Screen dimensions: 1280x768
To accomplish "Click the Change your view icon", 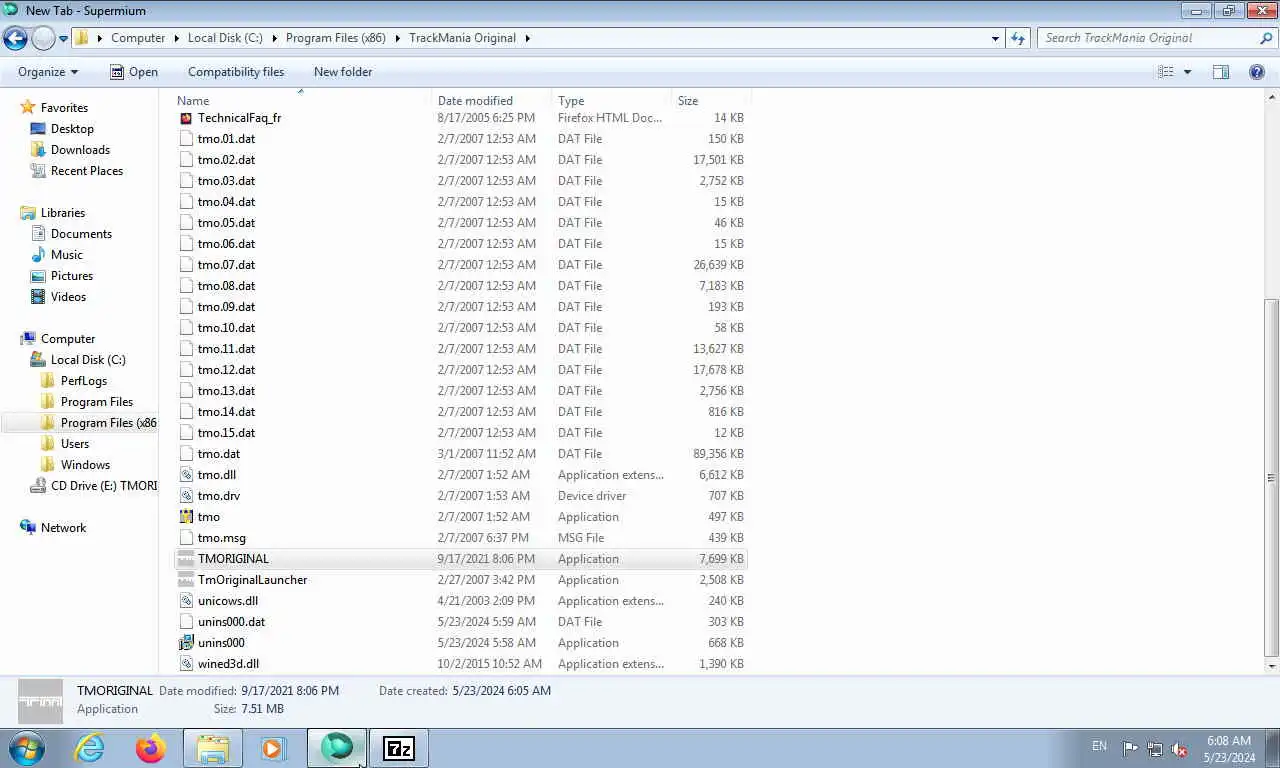I will [1165, 72].
